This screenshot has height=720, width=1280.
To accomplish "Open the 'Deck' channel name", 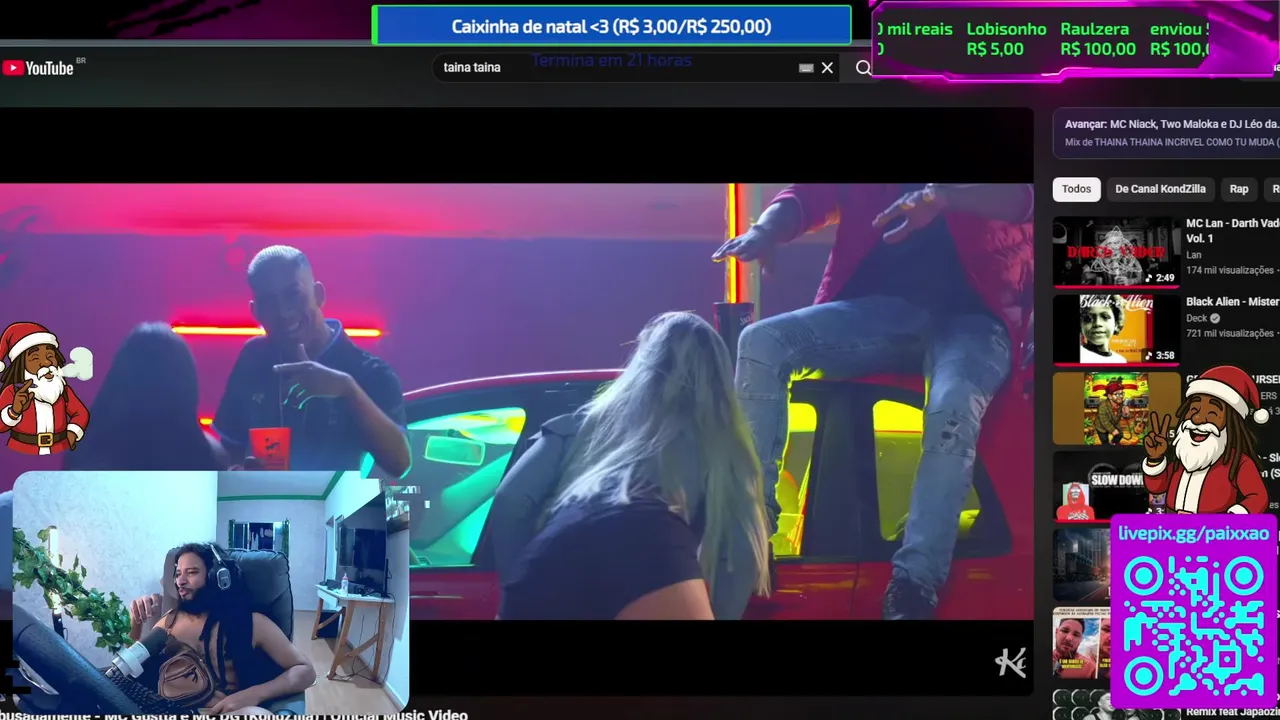I will 1196,318.
